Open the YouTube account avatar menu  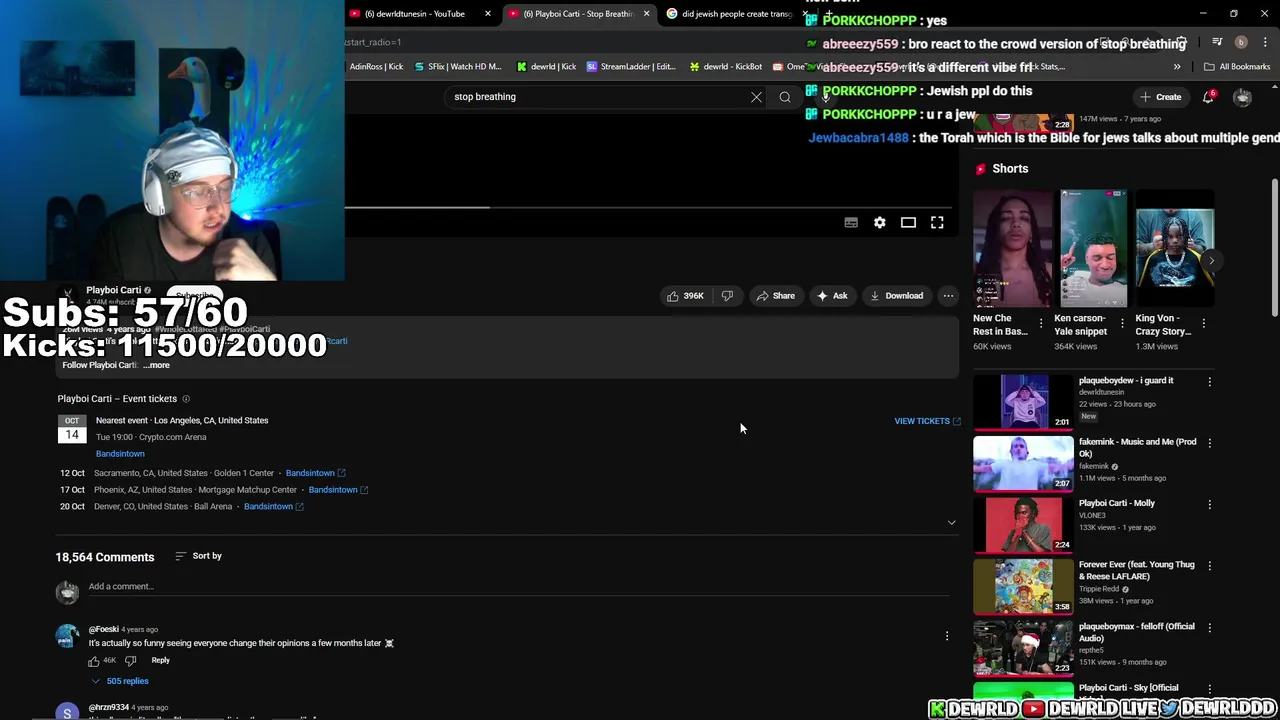(x=1242, y=97)
